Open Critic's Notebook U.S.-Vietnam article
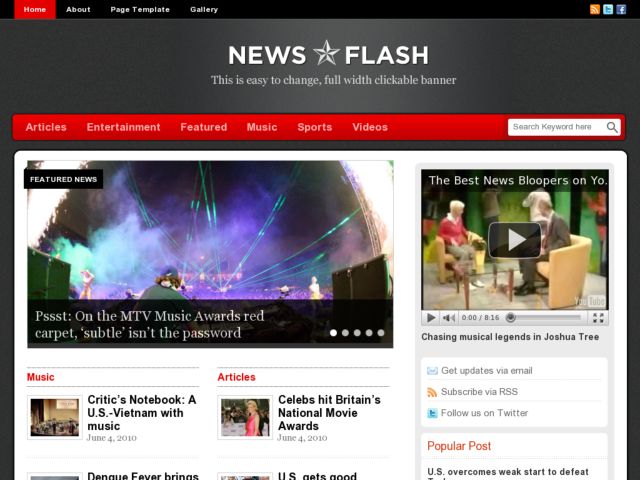Viewport: 640px width, 480px height. pos(142,413)
